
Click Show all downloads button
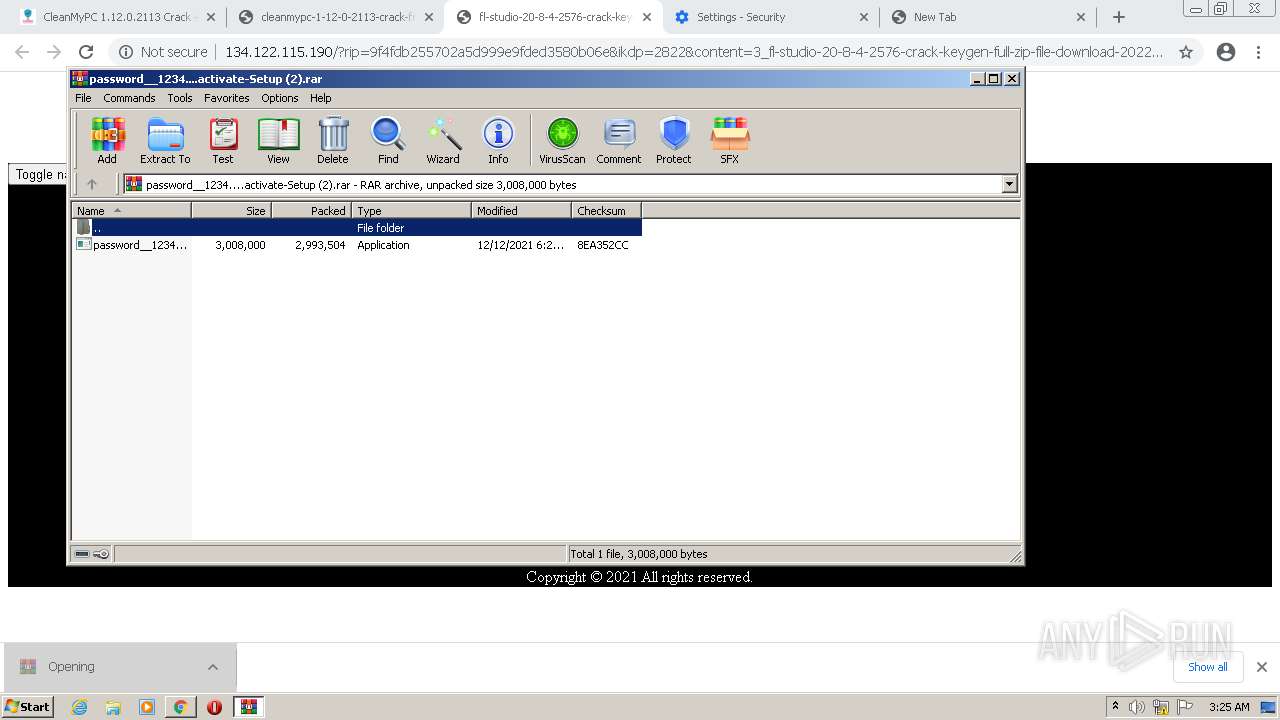1208,667
